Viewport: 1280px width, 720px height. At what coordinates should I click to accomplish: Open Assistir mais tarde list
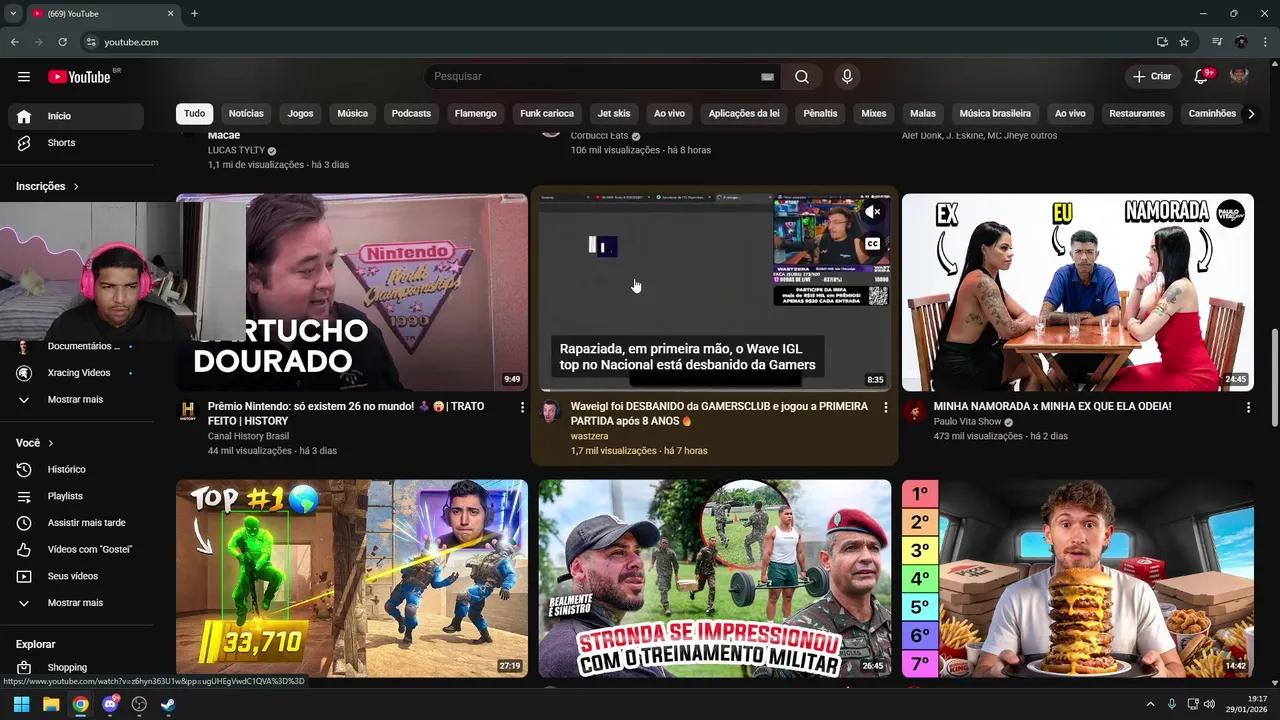click(76, 523)
